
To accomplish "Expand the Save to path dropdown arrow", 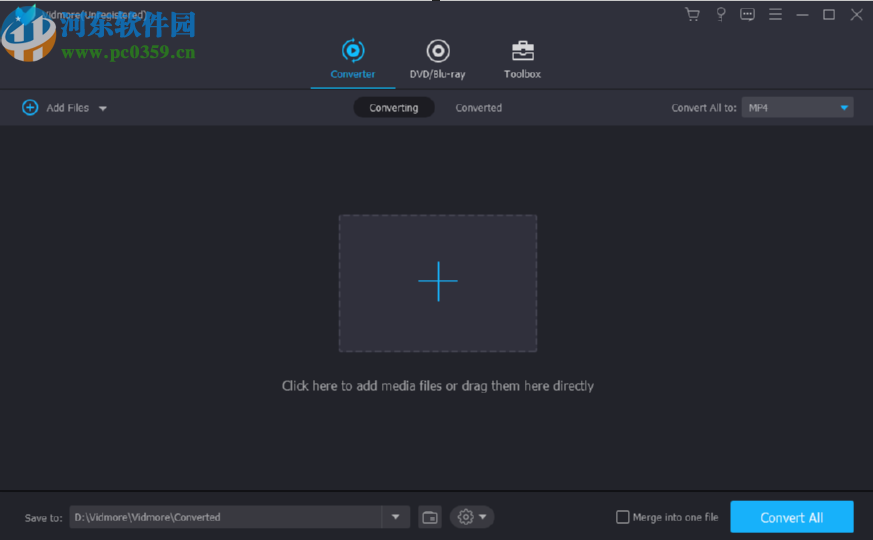I will tap(395, 517).
